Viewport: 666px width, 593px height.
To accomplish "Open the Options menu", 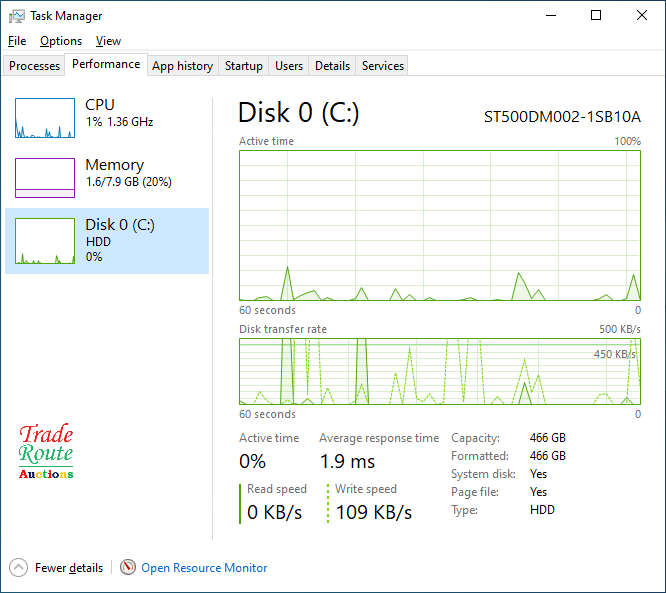I will coord(61,41).
